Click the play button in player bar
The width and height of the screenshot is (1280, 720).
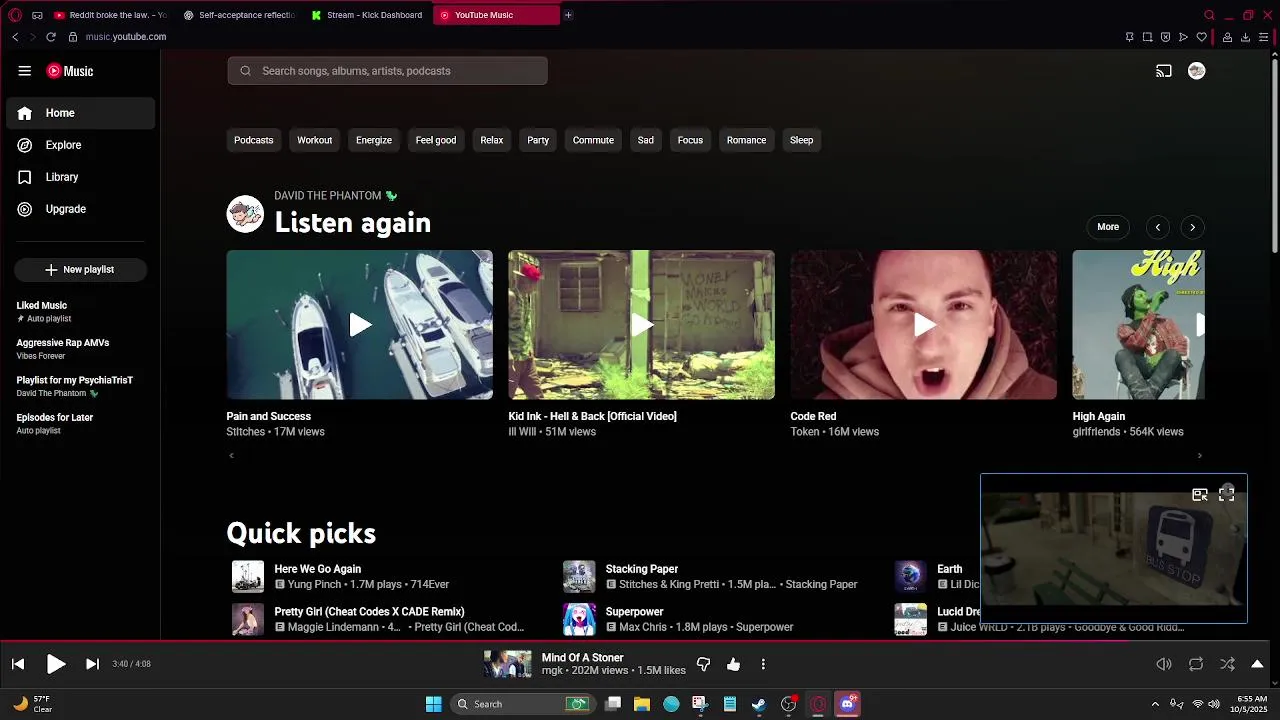[56, 664]
